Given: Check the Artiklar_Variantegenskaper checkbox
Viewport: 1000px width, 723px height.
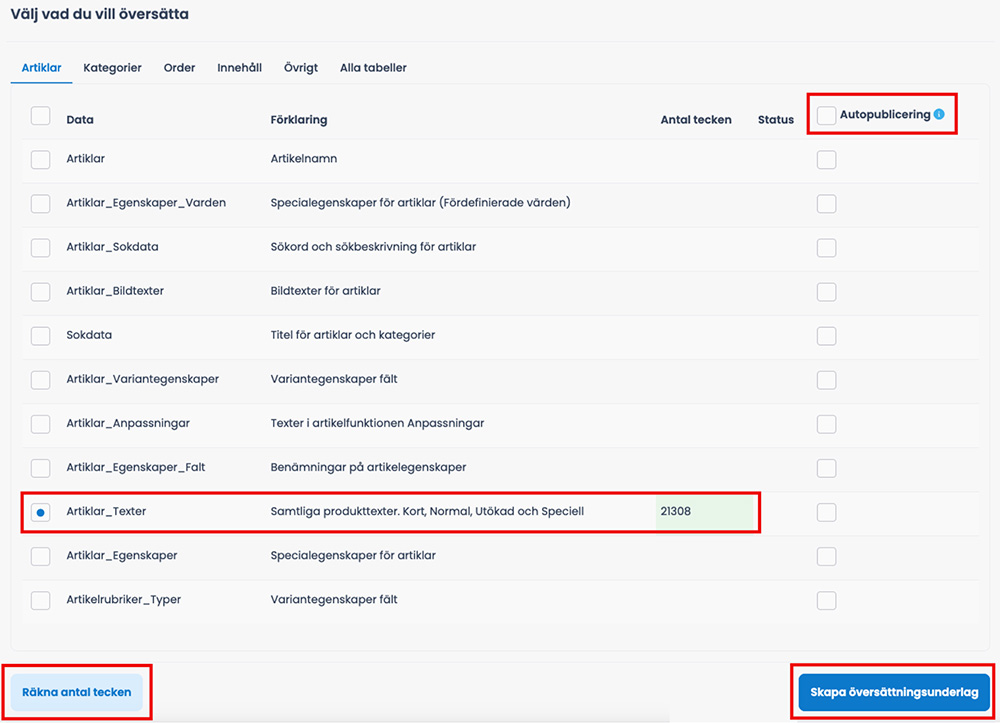Looking at the screenshot, I should pos(41,379).
